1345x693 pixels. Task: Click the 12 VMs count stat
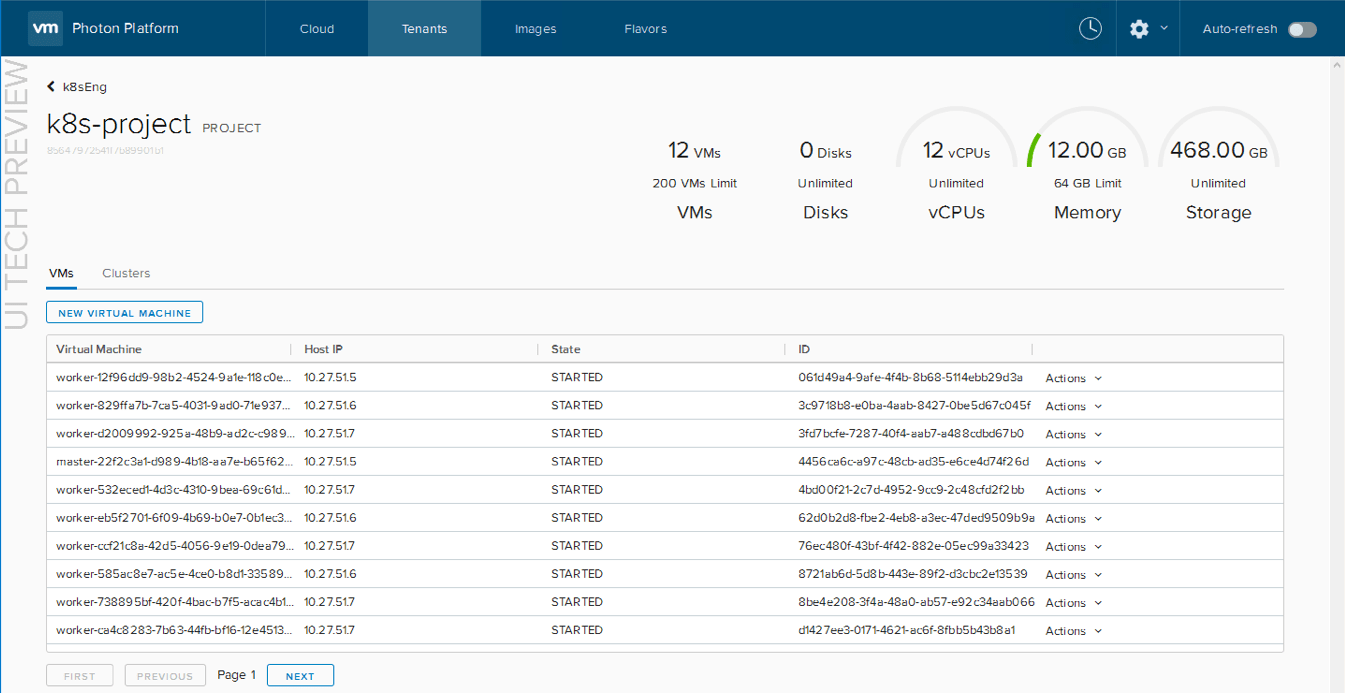(x=694, y=152)
